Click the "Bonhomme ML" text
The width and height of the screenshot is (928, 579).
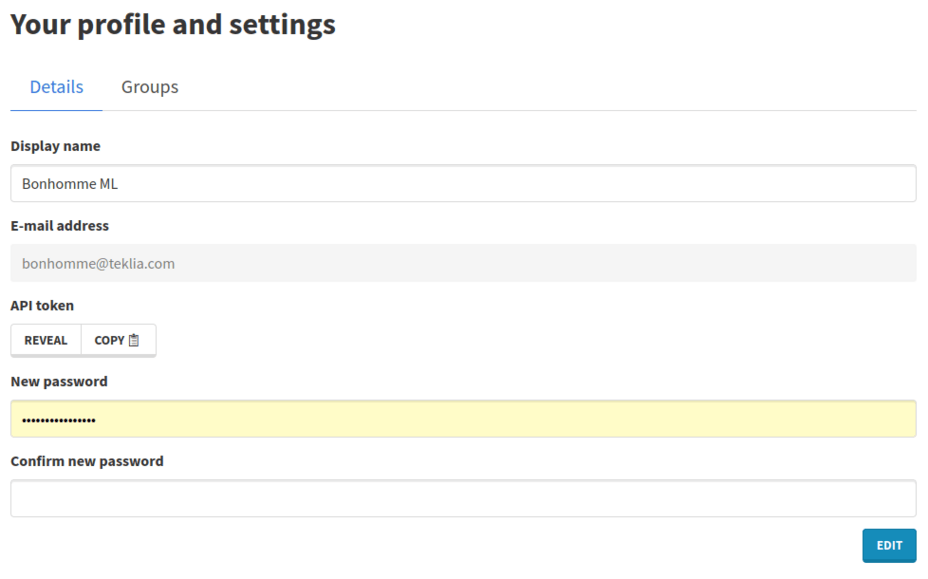pos(70,184)
